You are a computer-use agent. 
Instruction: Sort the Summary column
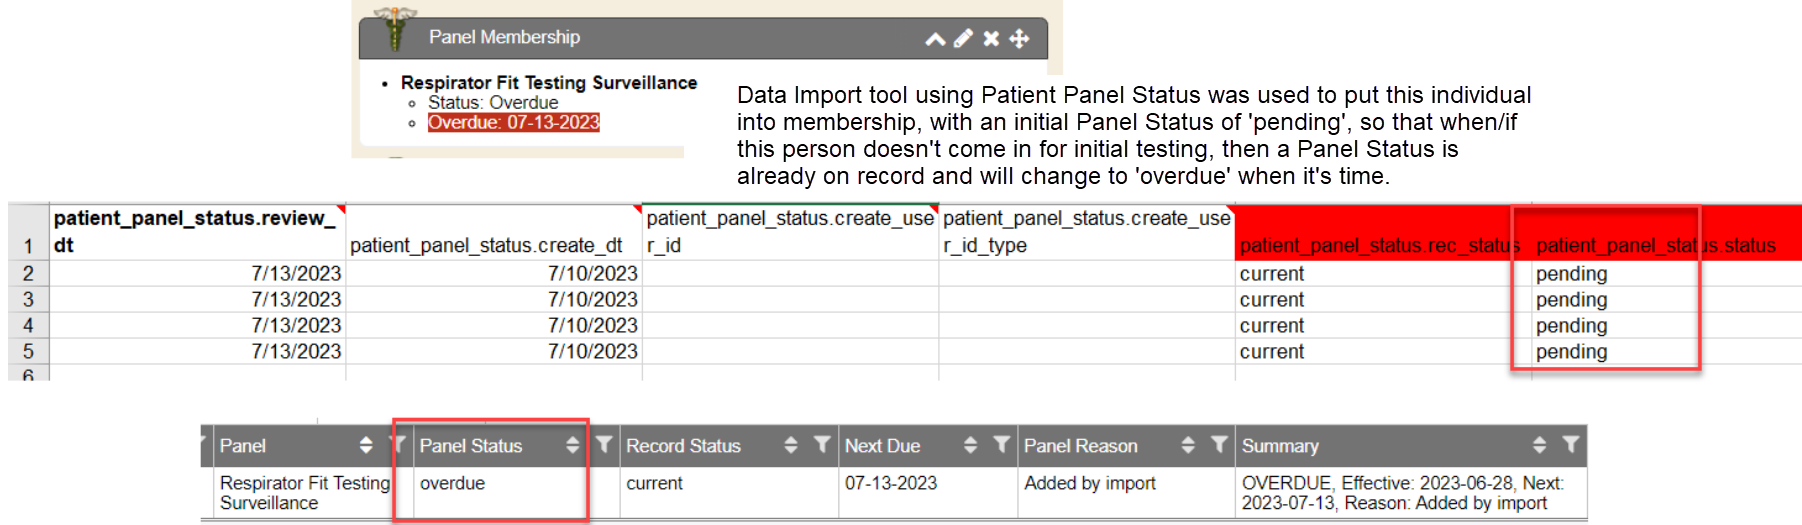(1539, 445)
